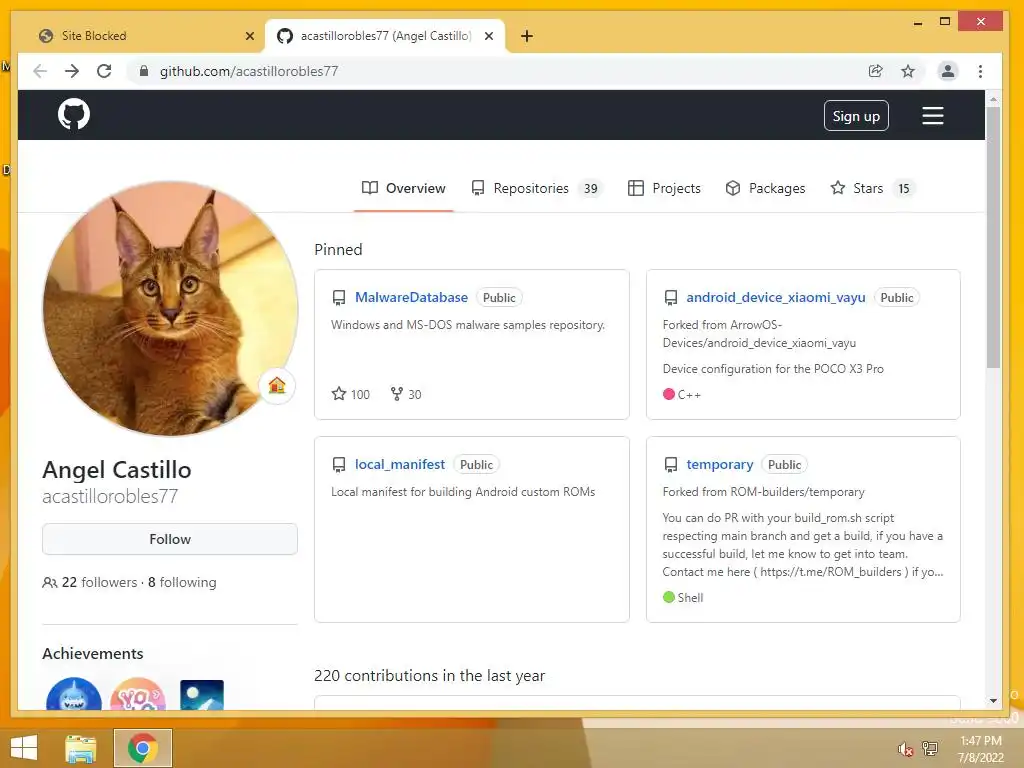Click the green Shell language dot
1024x768 pixels.
click(x=669, y=597)
